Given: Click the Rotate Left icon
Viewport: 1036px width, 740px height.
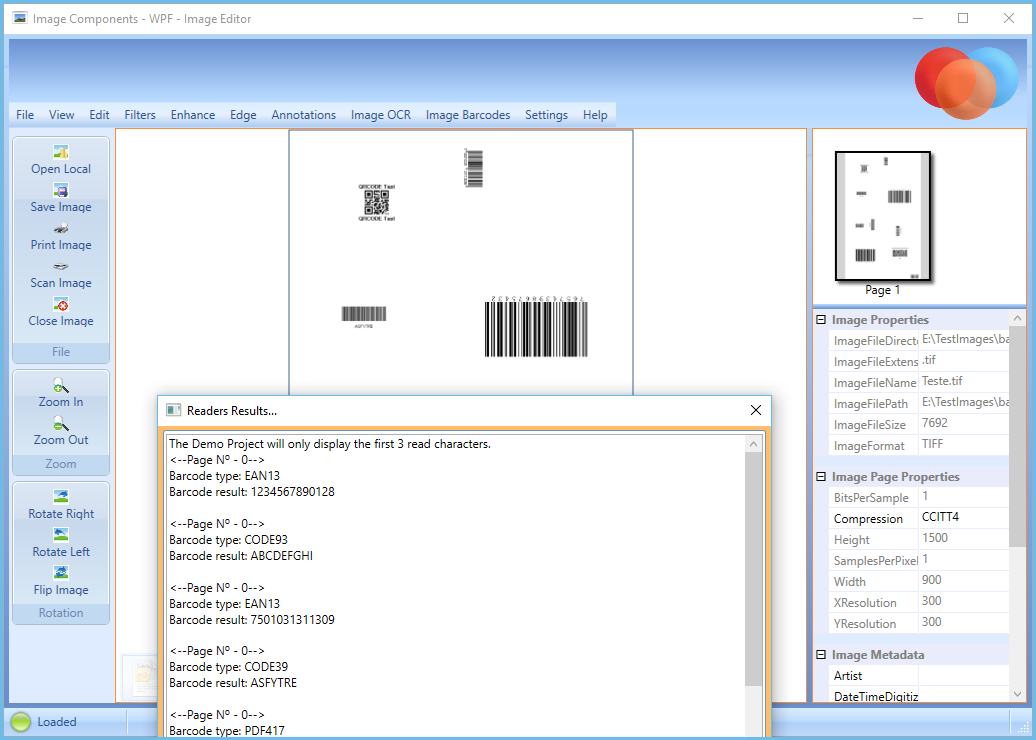Looking at the screenshot, I should [61, 535].
